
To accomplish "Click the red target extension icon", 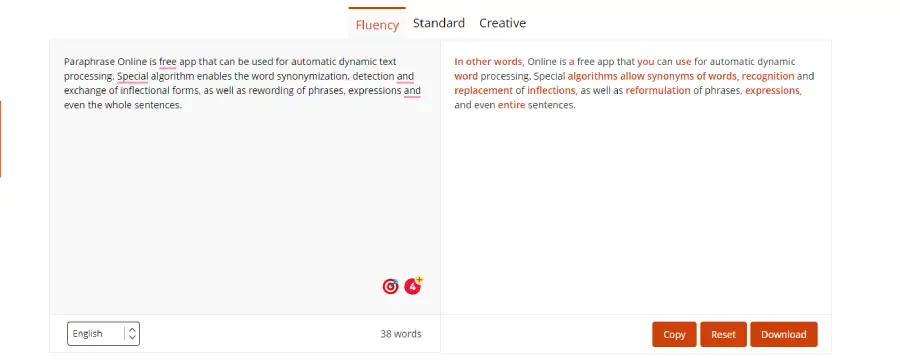I will click(390, 286).
